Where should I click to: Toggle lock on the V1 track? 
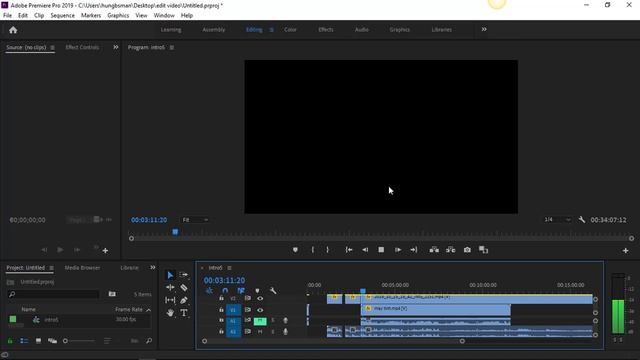221,310
